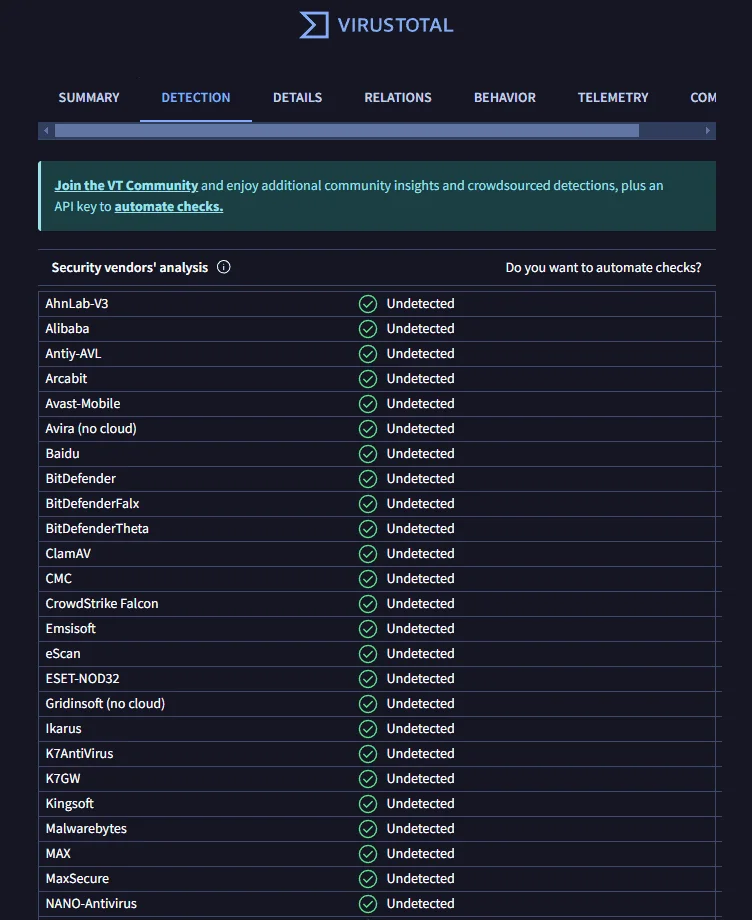Click the check icon for Avira (no cloud)
Screen dimensions: 752x920
(368, 429)
